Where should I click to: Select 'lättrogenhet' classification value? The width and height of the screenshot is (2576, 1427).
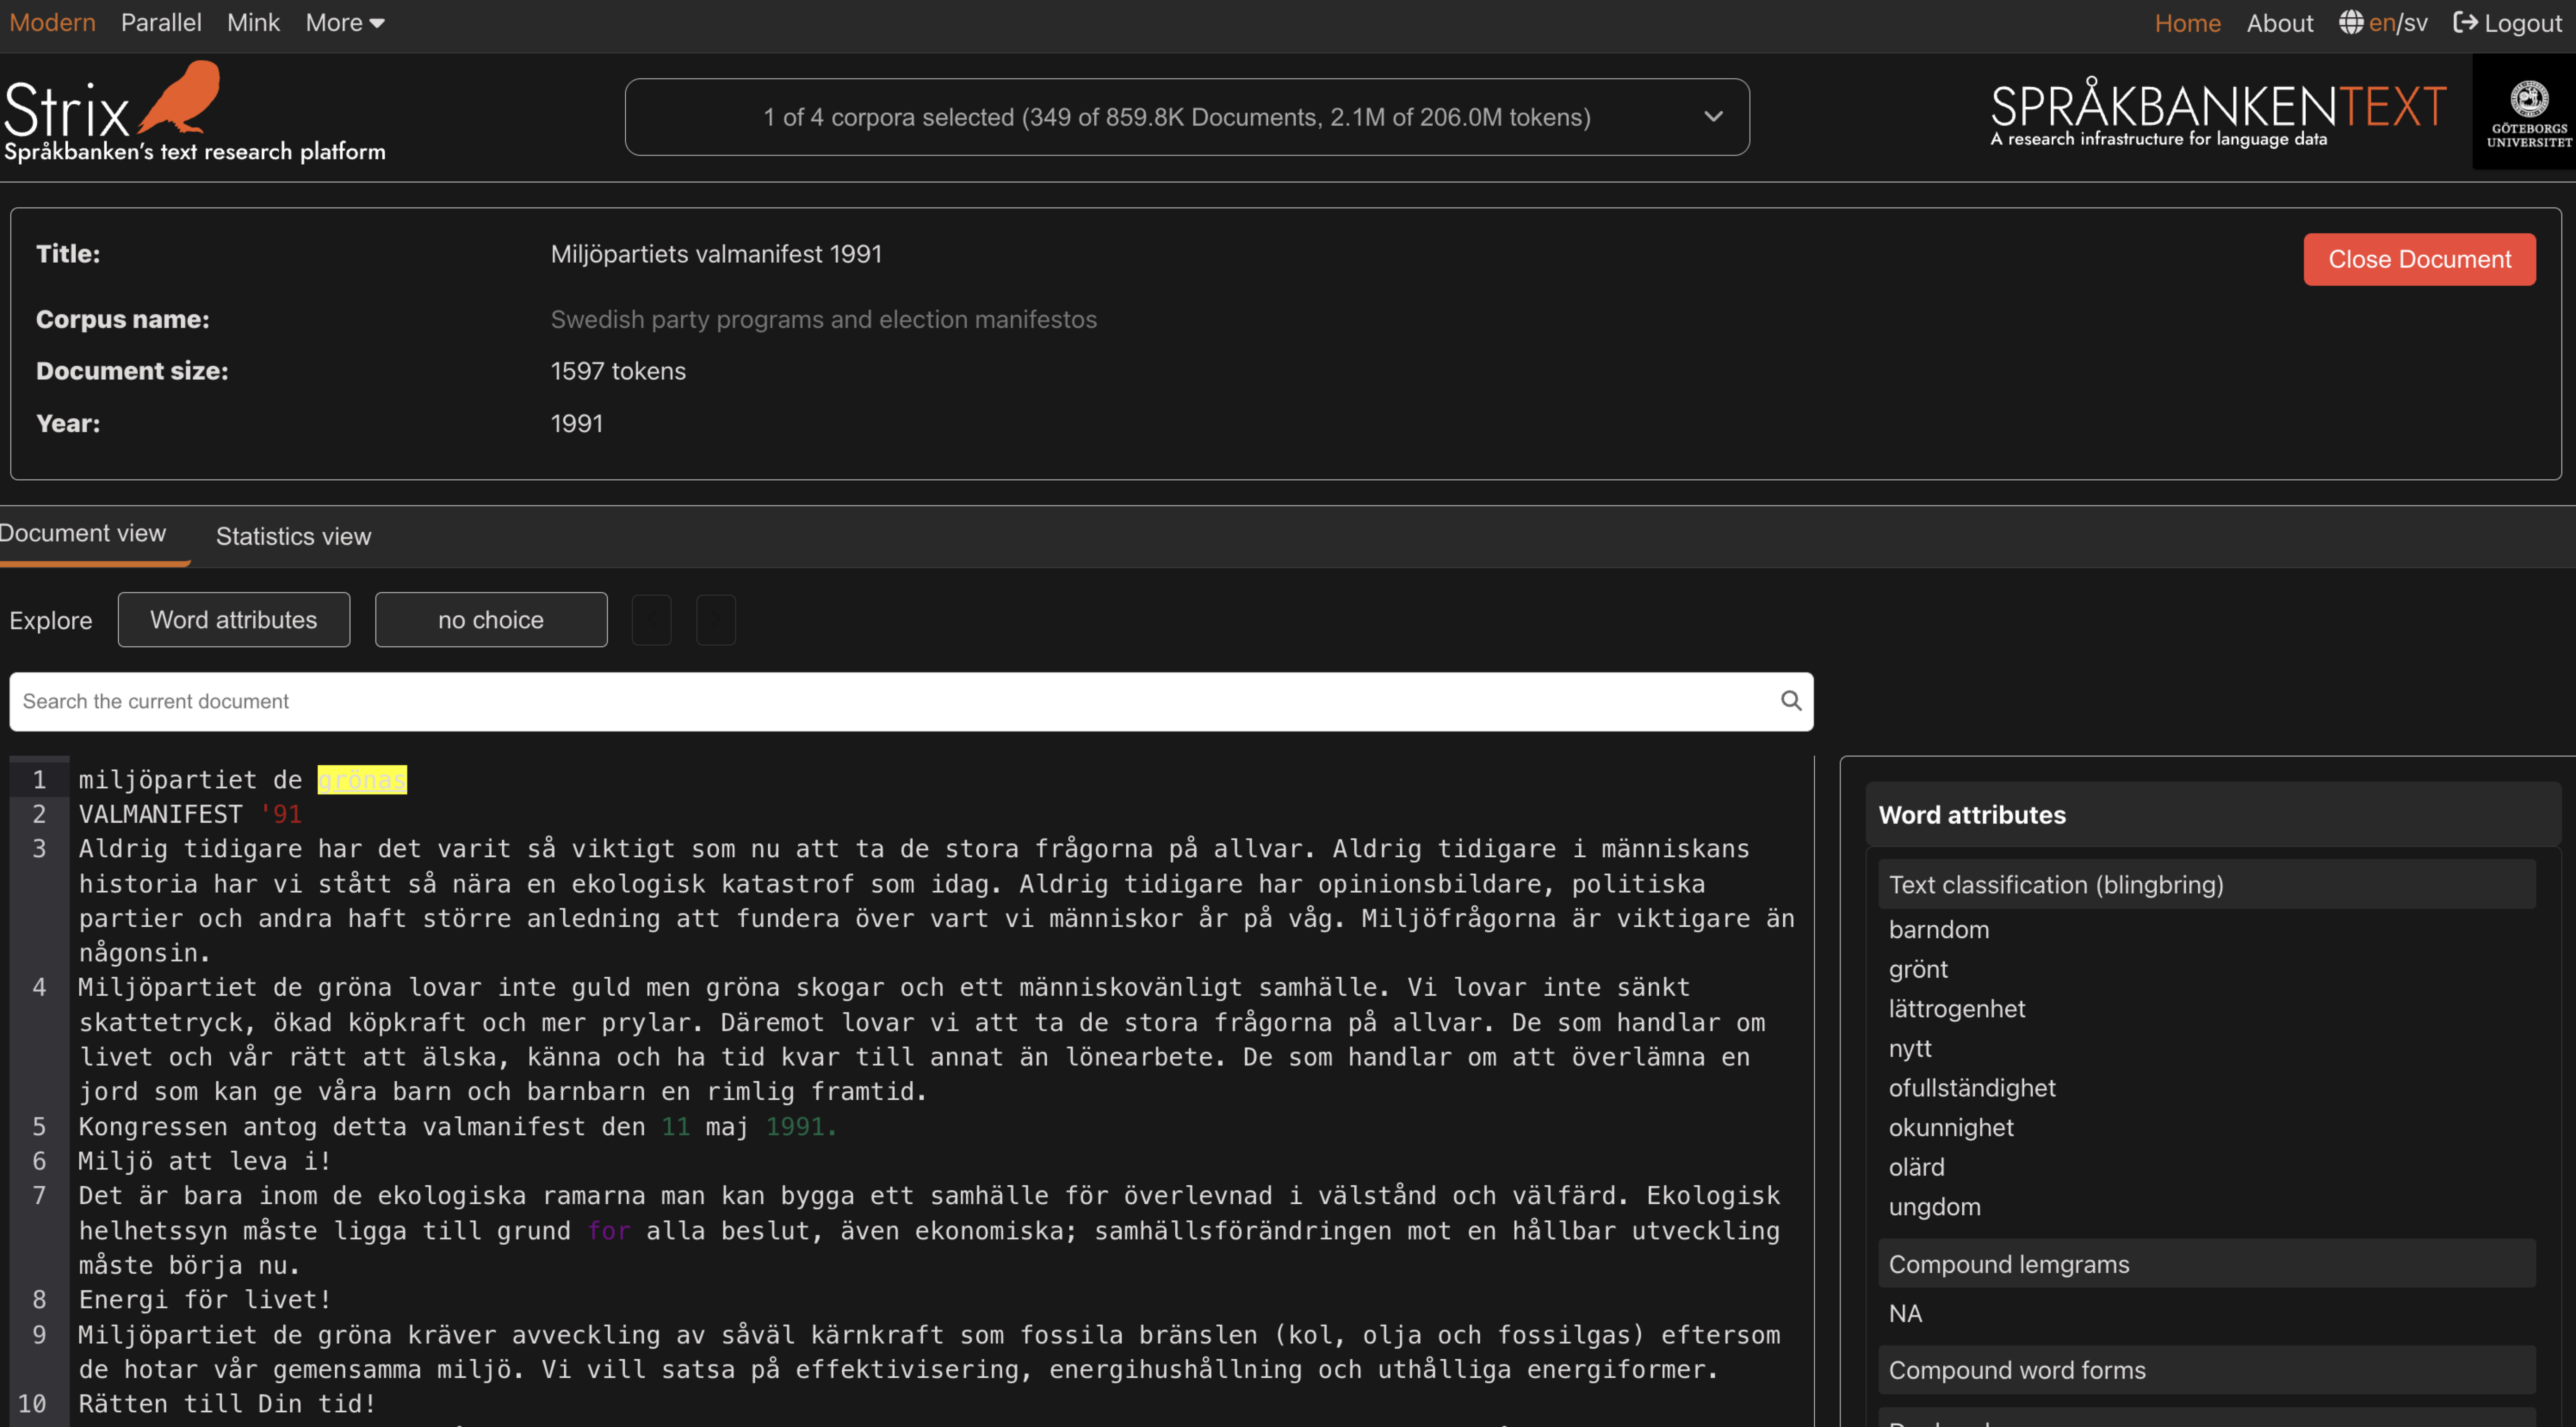point(1956,1009)
